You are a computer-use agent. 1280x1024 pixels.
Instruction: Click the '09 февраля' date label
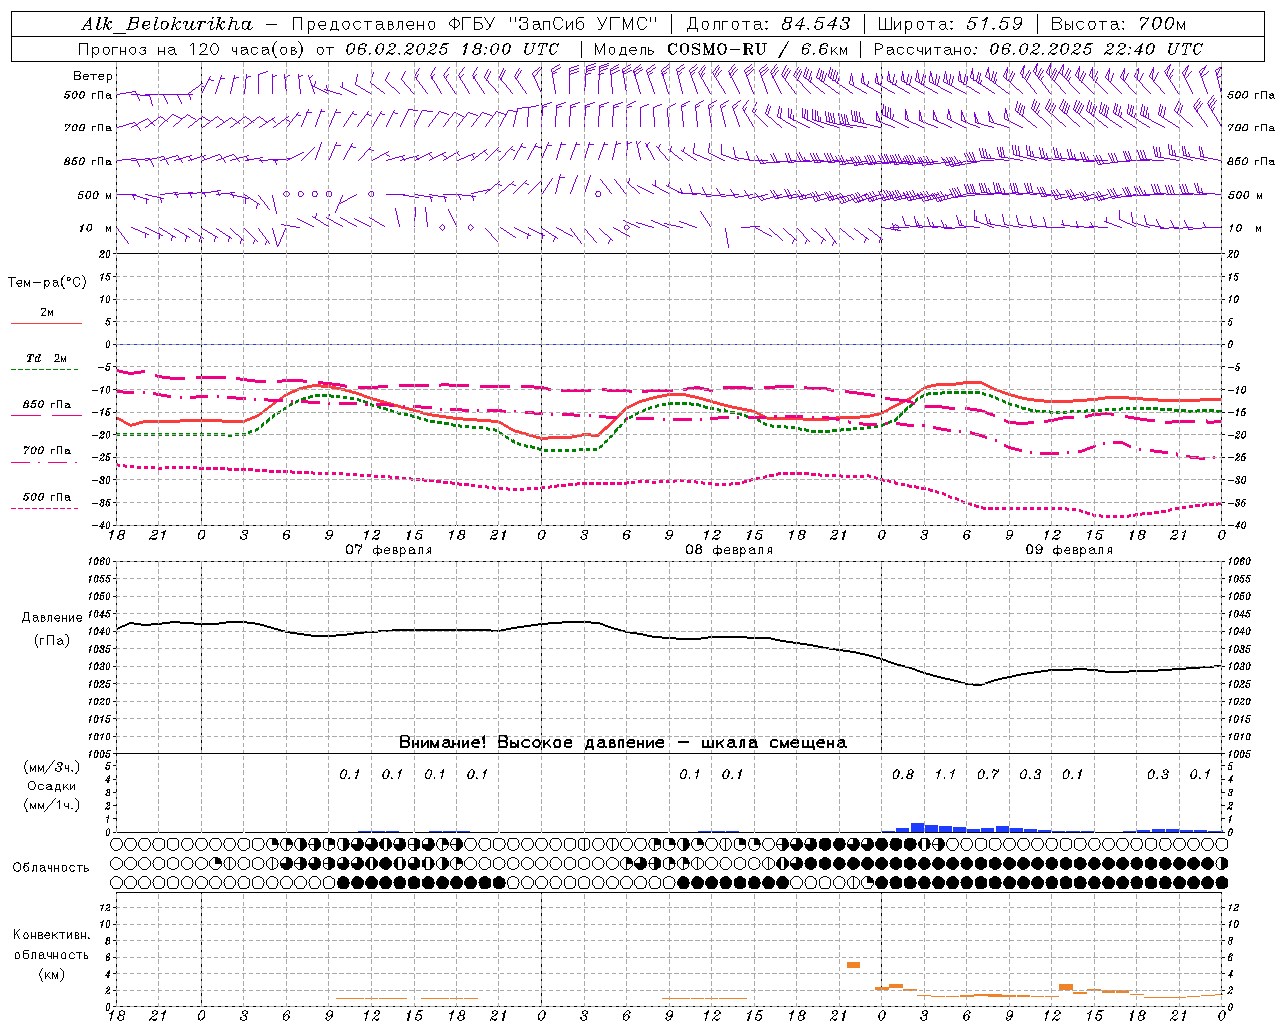click(x=1069, y=550)
